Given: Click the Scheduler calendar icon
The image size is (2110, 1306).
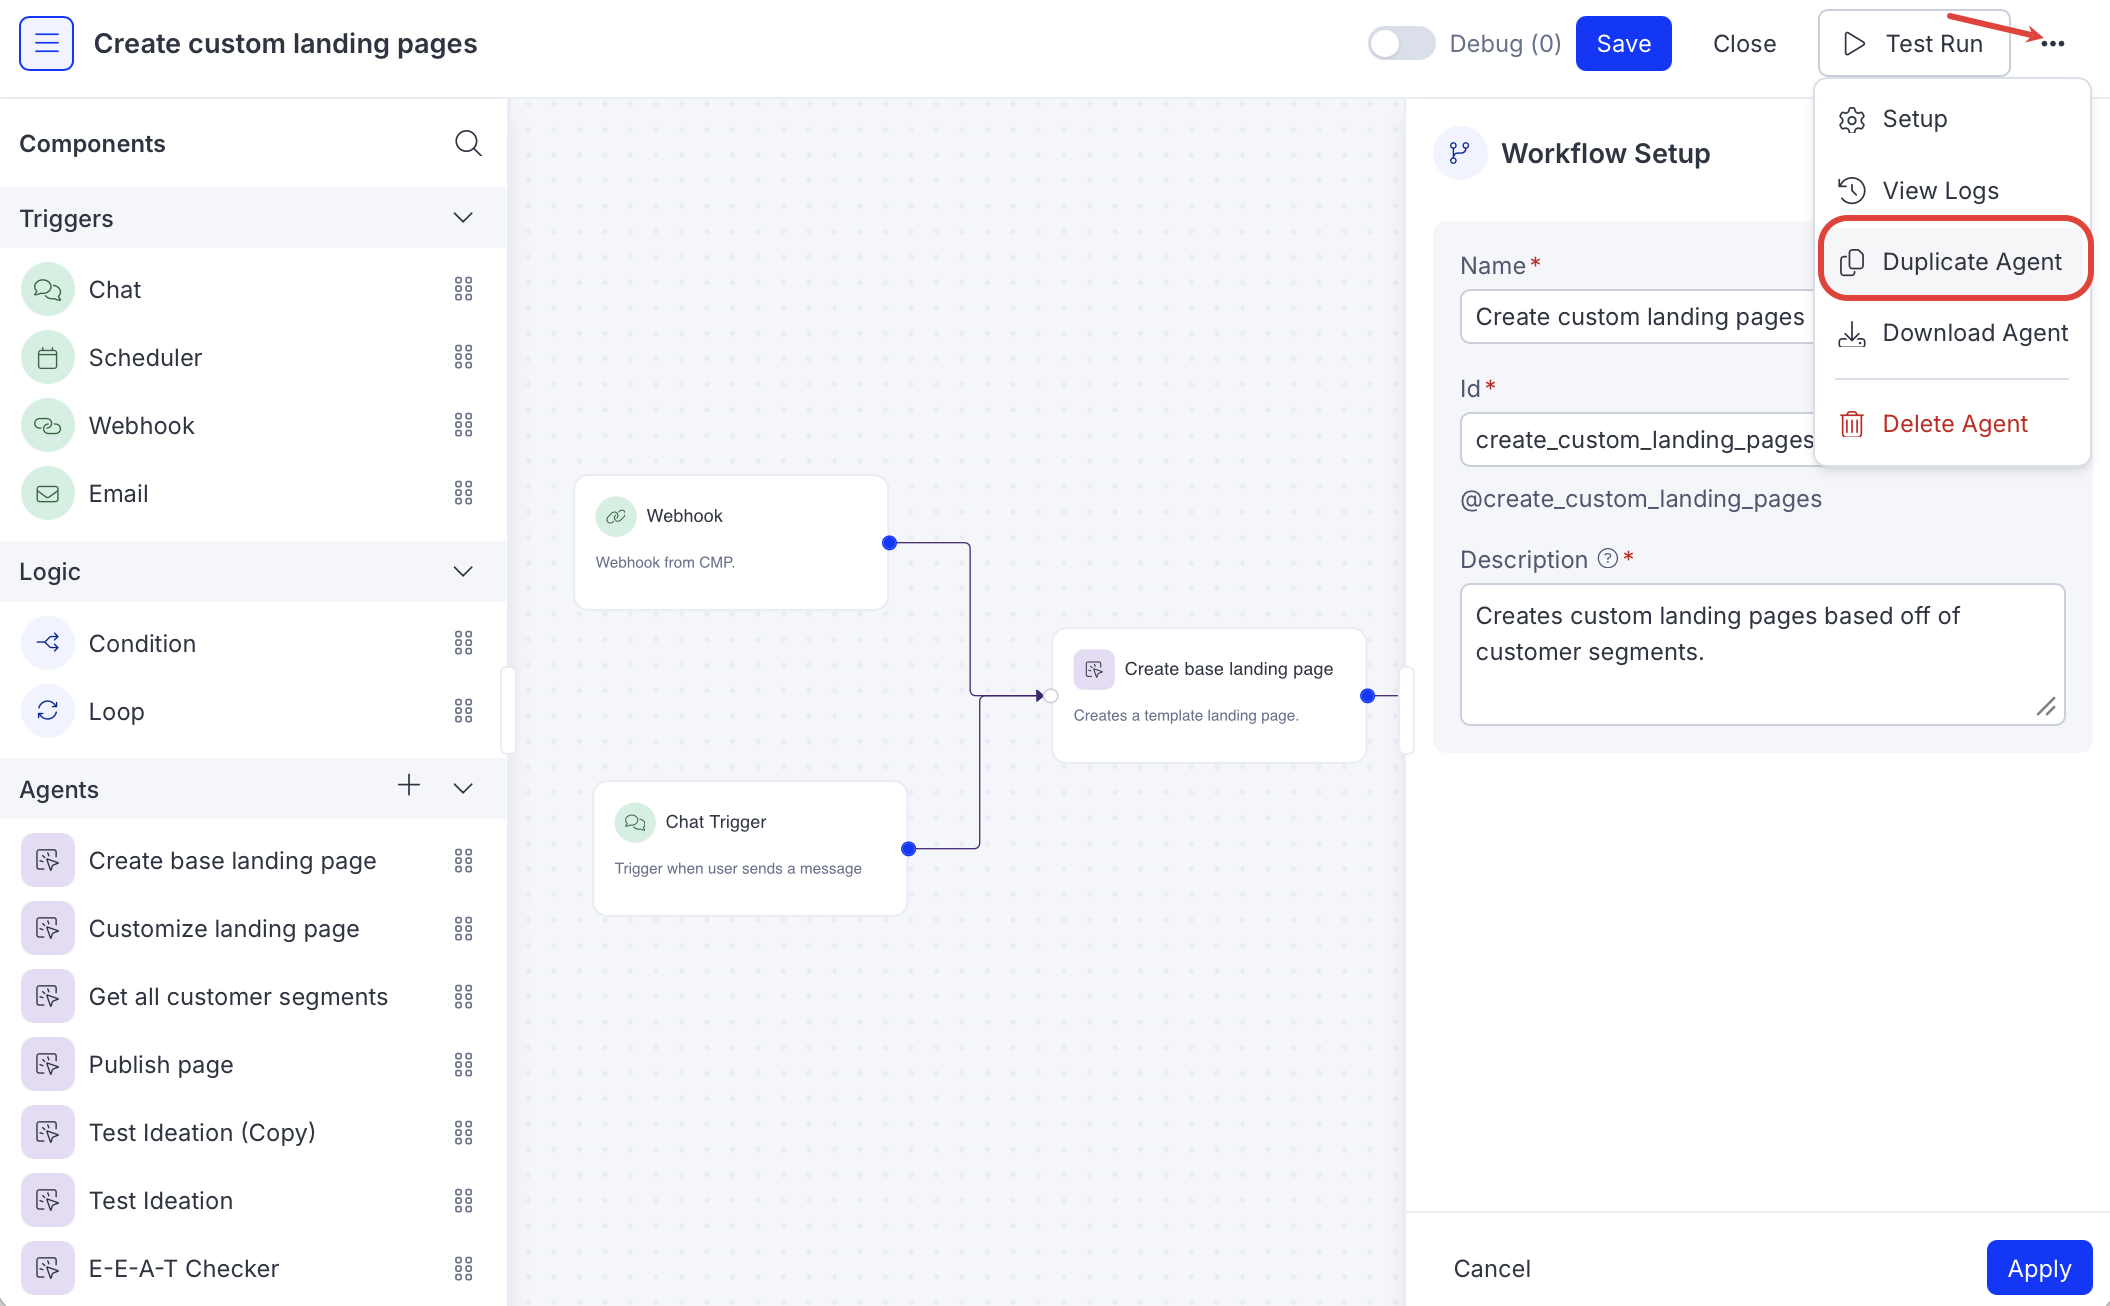Looking at the screenshot, I should pyautogui.click(x=47, y=358).
